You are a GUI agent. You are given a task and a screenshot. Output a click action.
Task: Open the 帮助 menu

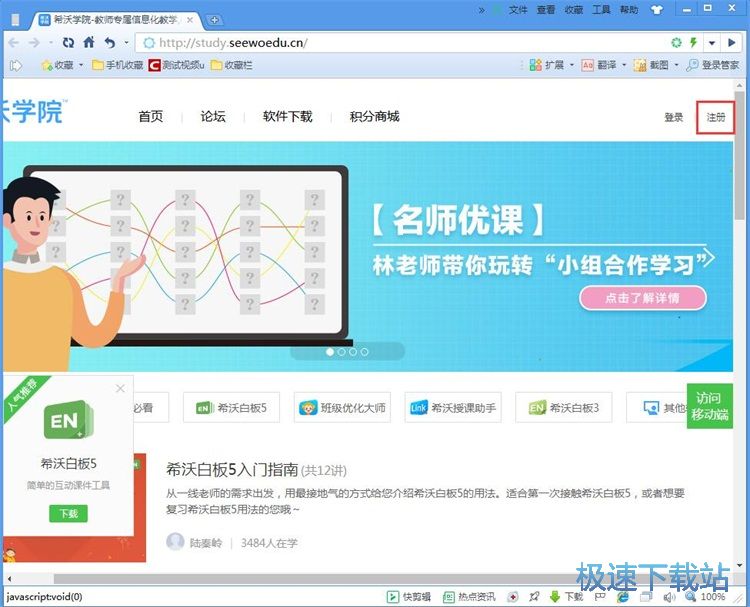[x=629, y=10]
